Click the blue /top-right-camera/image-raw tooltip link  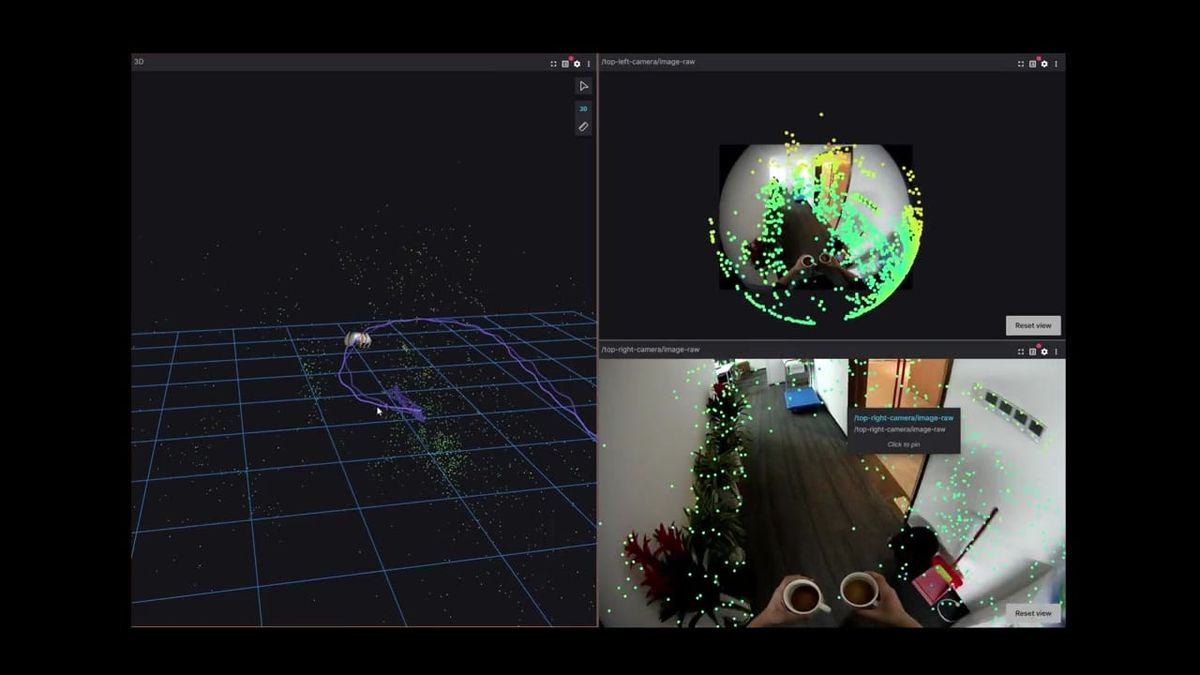pyautogui.click(x=904, y=418)
